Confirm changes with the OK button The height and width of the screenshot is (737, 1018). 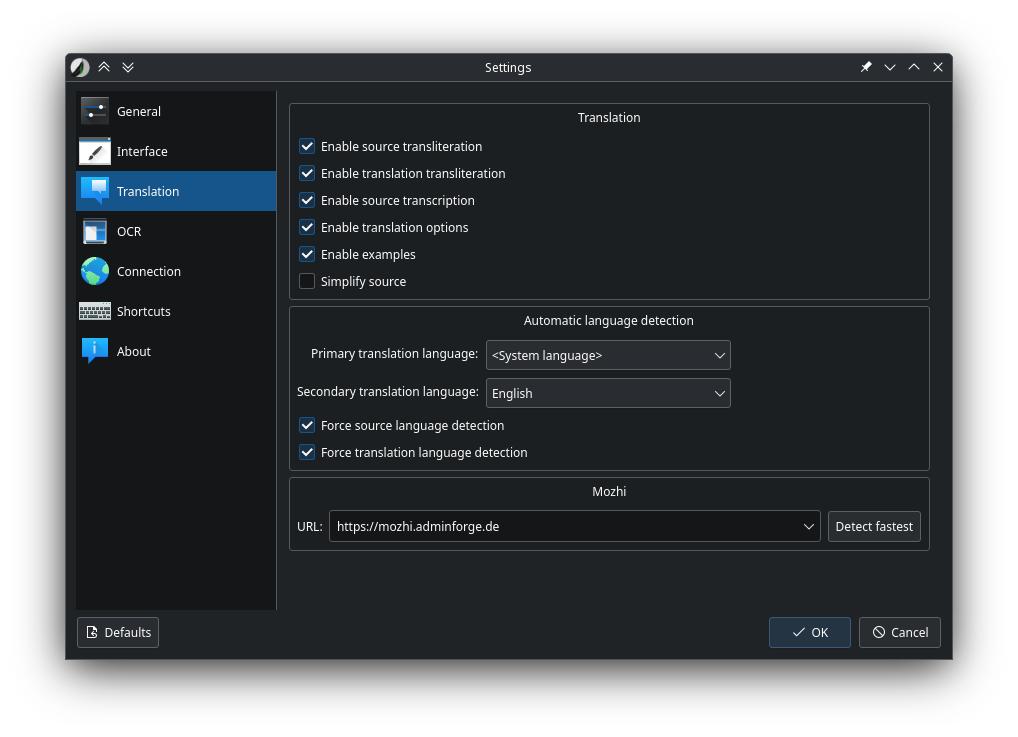pyautogui.click(x=809, y=632)
